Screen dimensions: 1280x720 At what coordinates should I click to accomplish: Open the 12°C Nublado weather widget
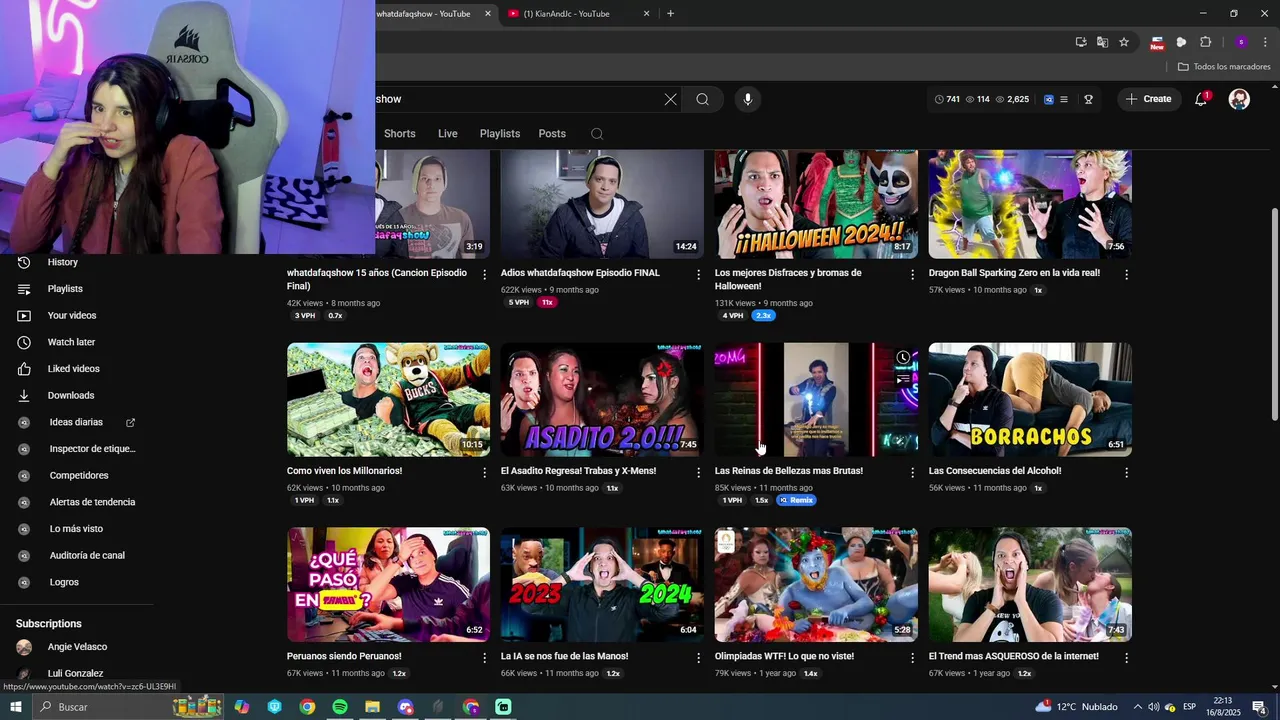(x=1078, y=707)
